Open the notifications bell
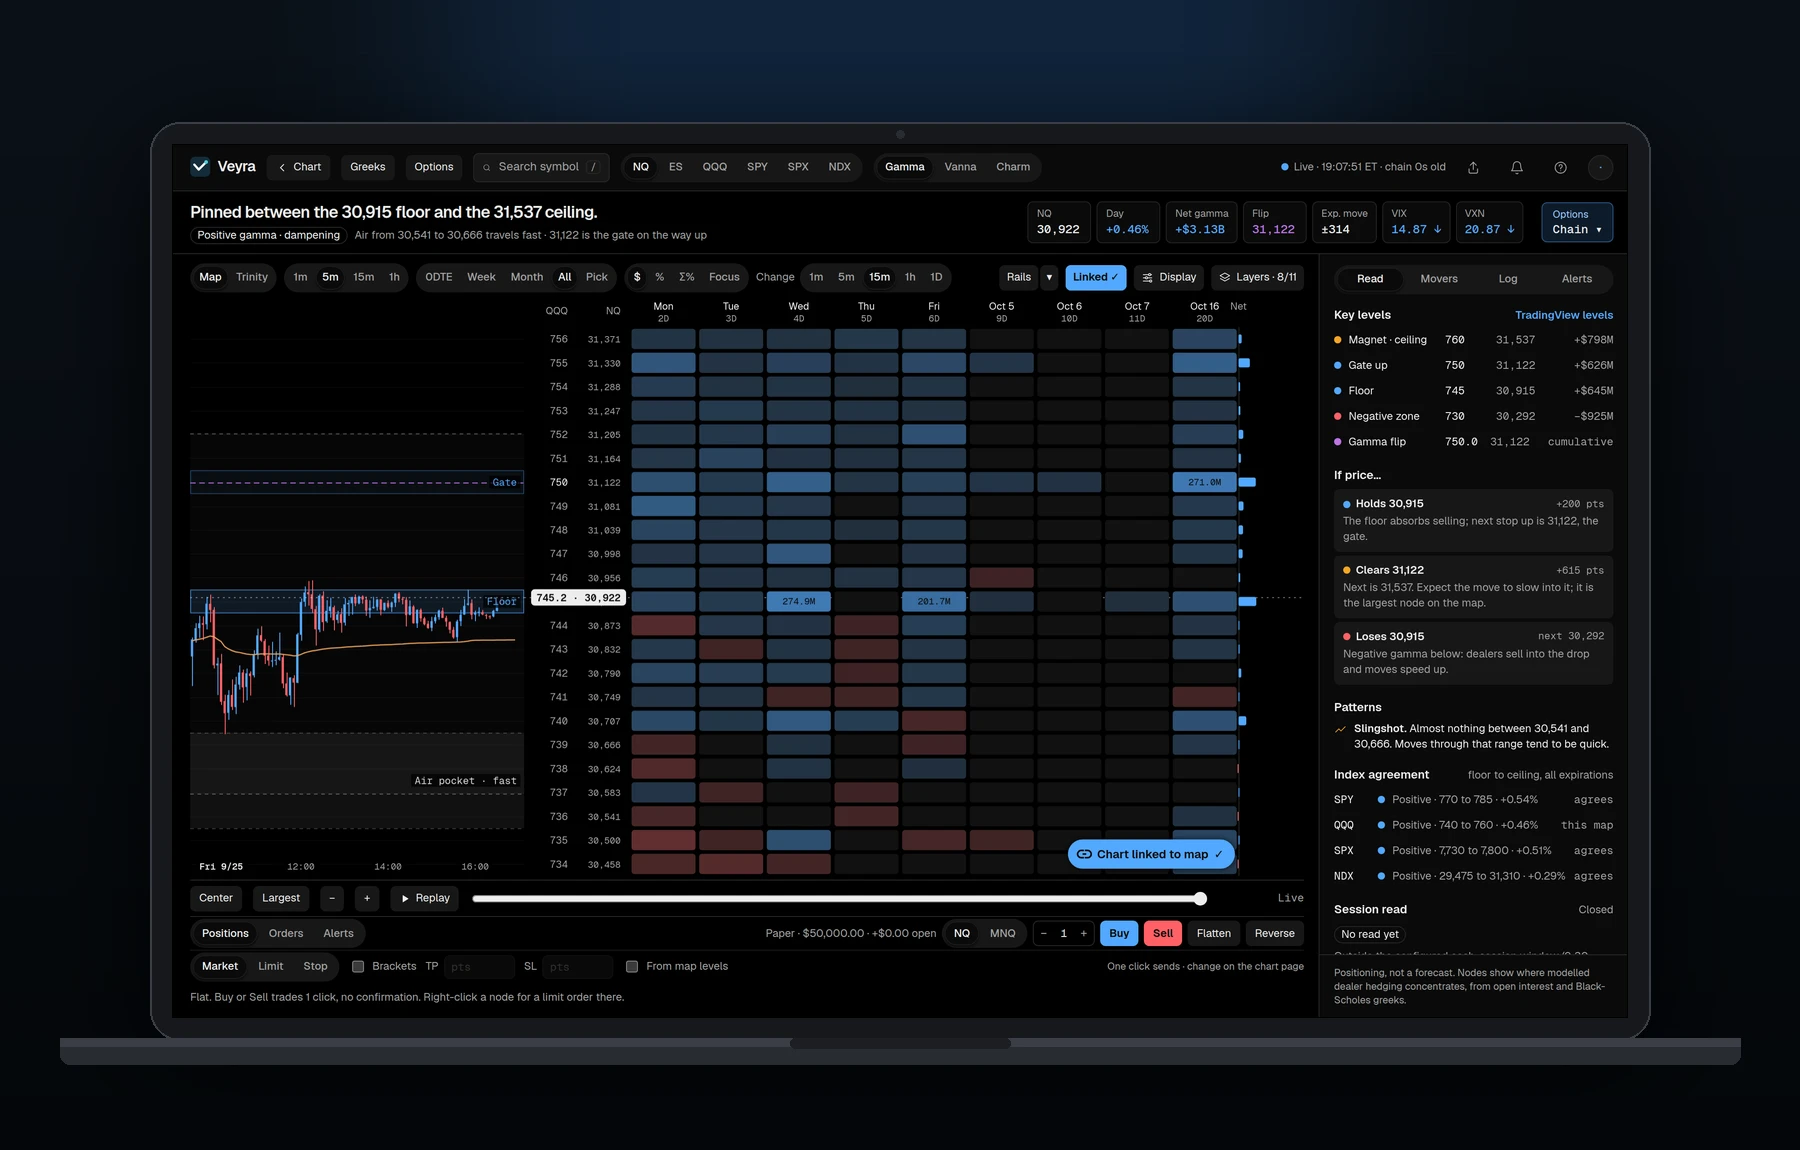The height and width of the screenshot is (1150, 1800). [1517, 167]
